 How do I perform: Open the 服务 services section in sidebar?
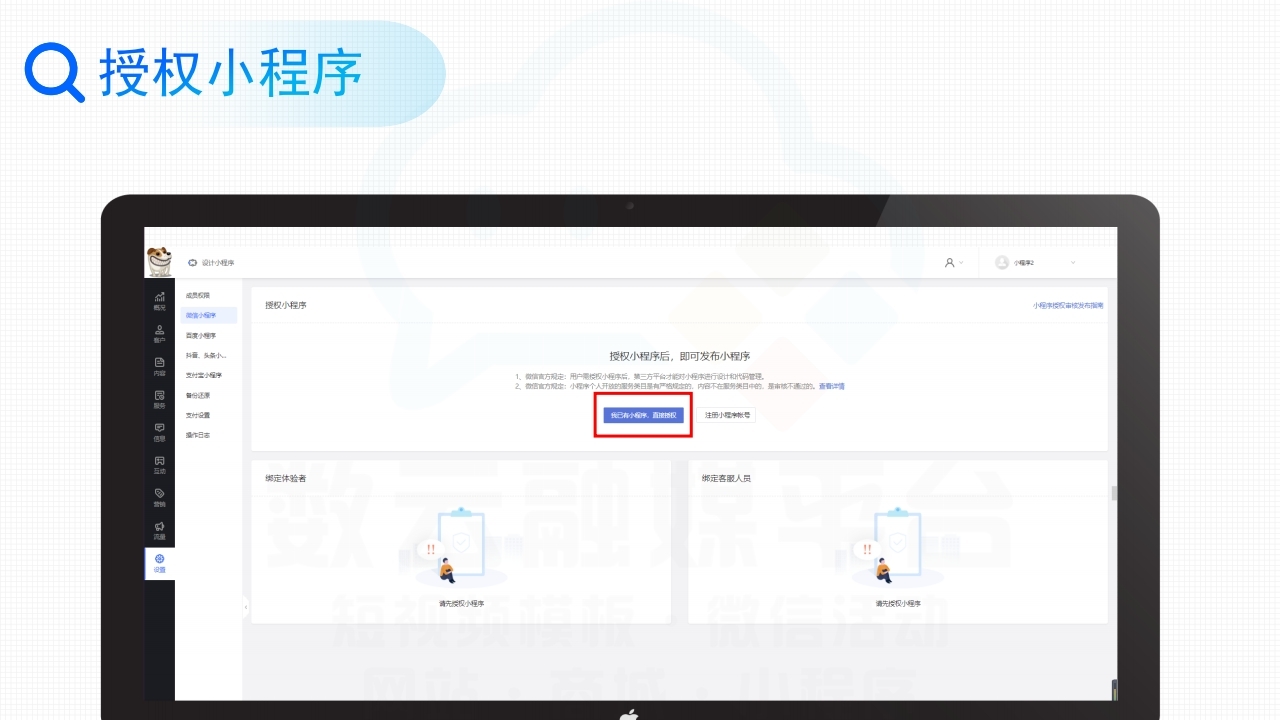point(159,400)
